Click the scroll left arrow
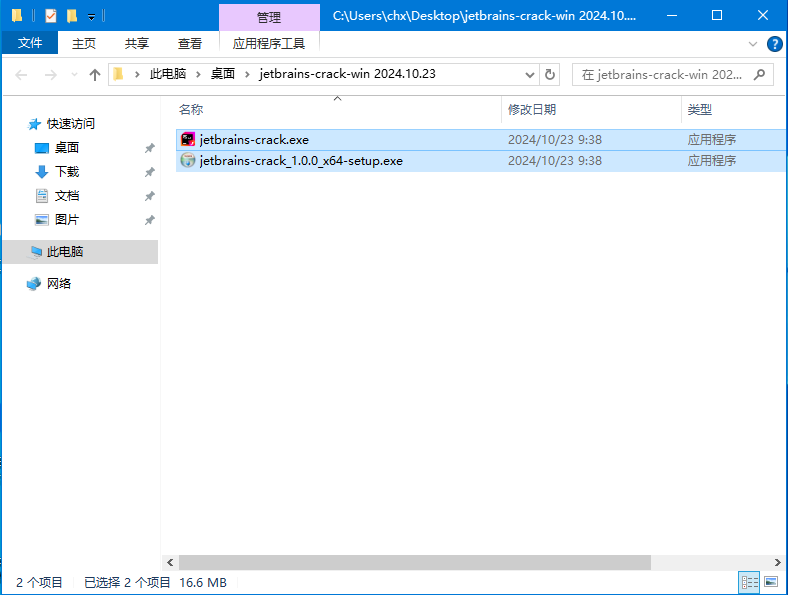The height and width of the screenshot is (595, 788). tap(170, 562)
